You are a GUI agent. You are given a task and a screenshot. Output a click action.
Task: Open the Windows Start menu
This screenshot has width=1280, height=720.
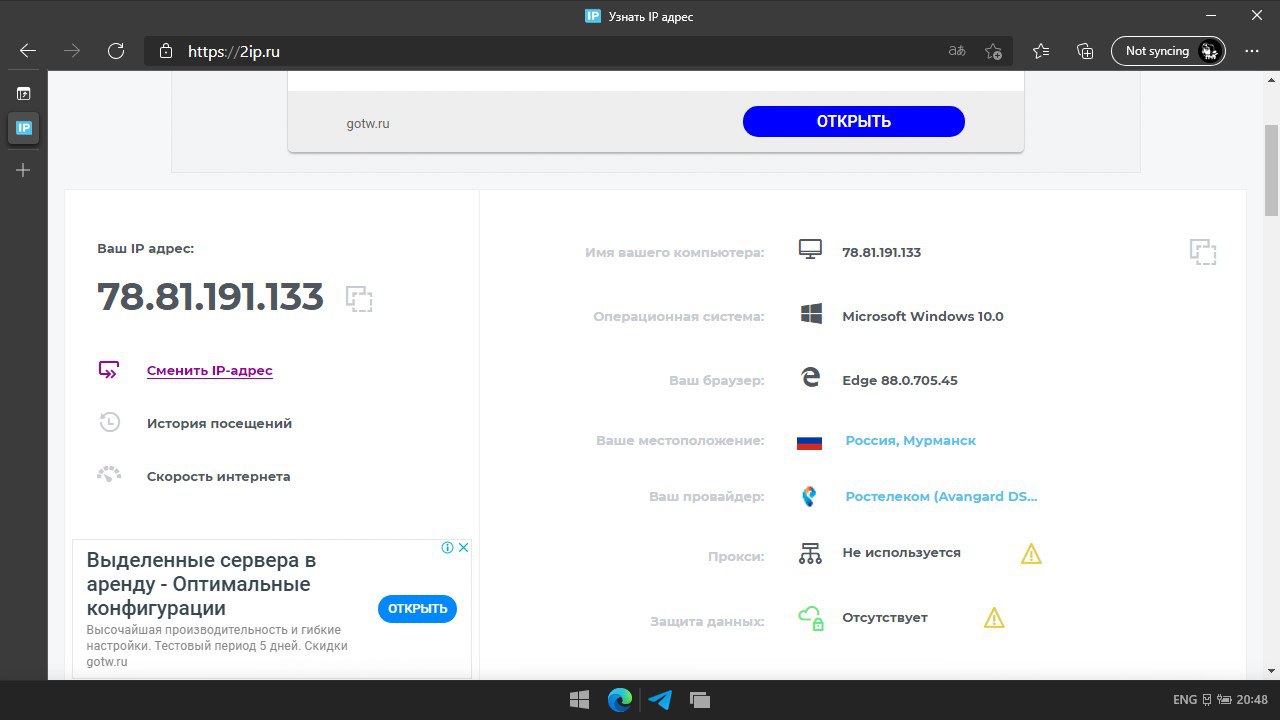(579, 700)
